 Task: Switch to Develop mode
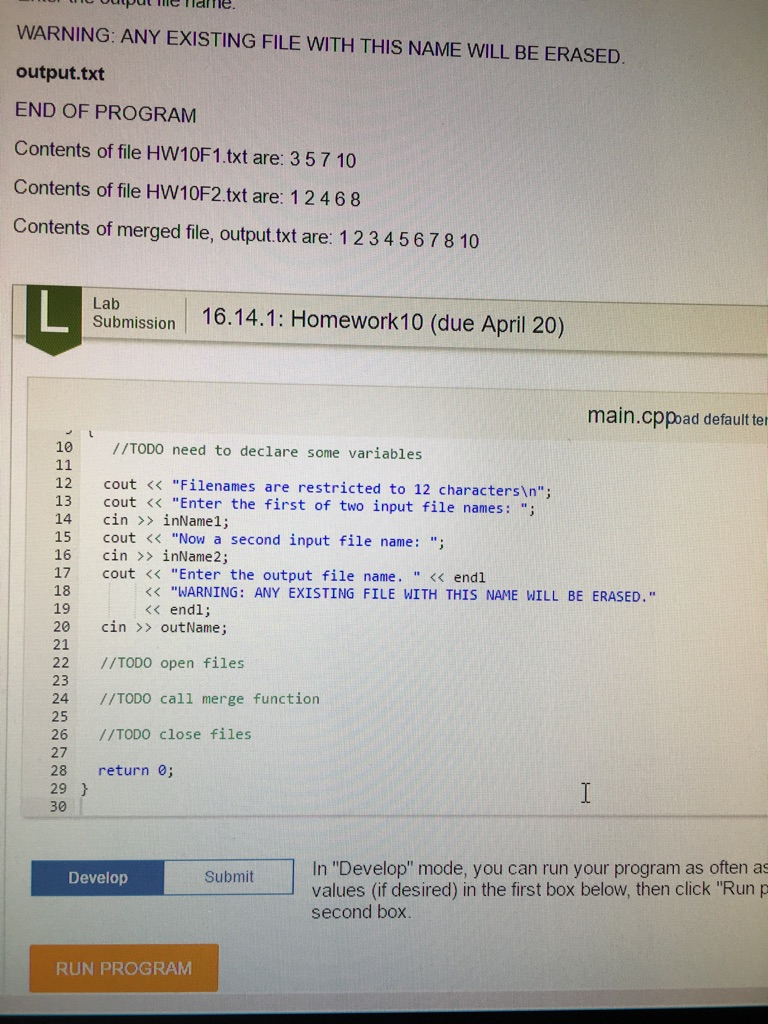tap(98, 877)
